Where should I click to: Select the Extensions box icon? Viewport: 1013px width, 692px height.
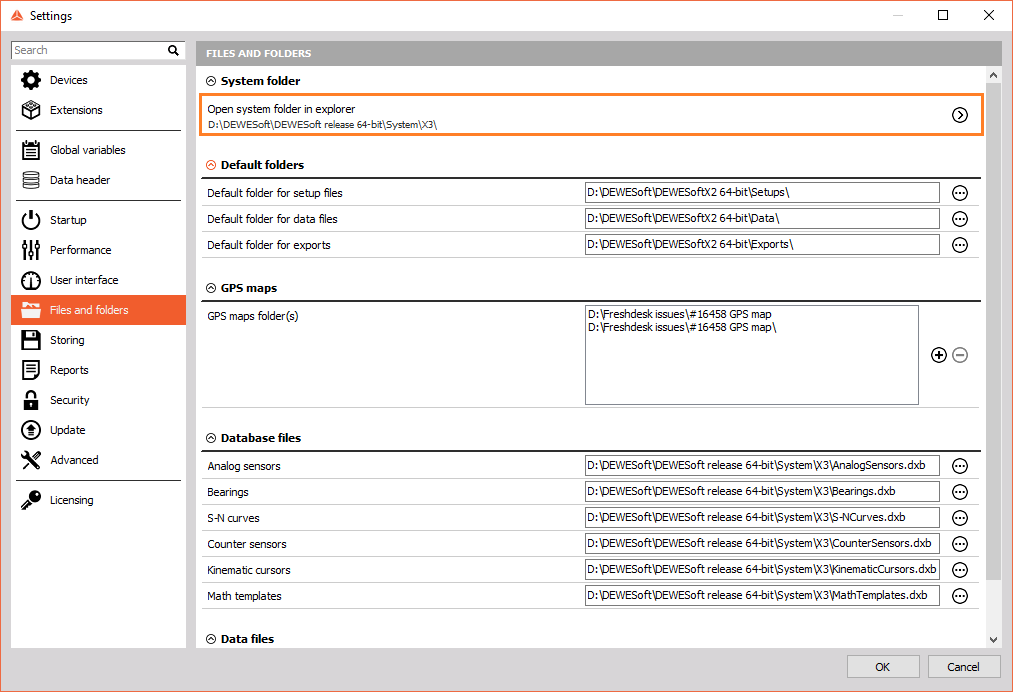click(31, 110)
